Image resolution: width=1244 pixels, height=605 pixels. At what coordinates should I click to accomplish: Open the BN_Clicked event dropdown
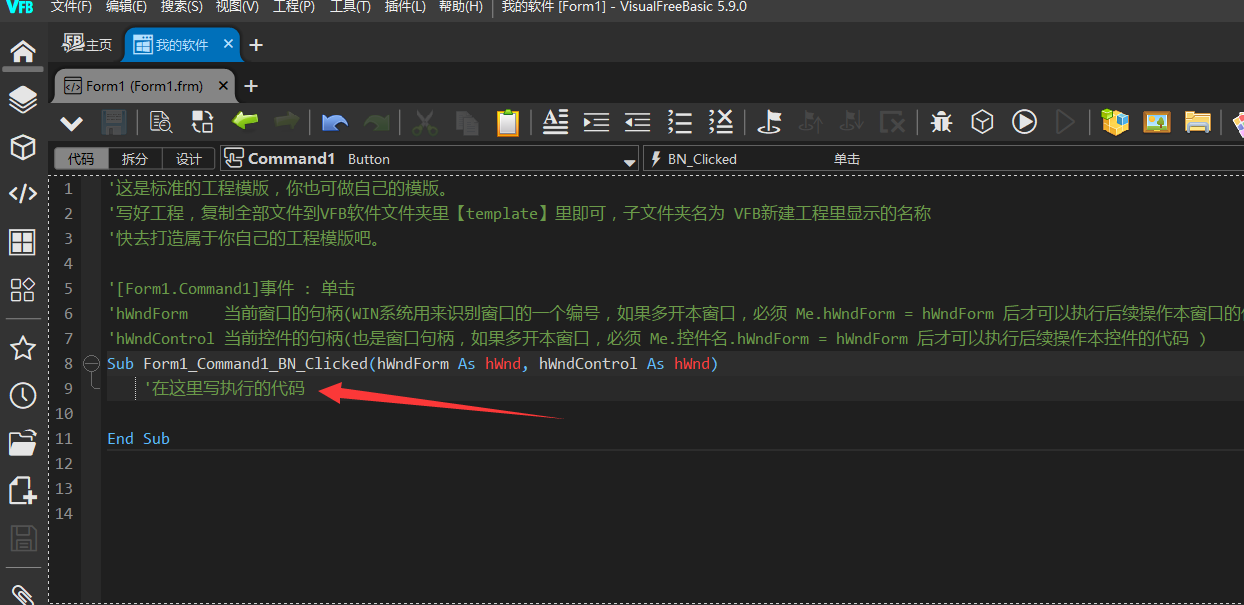(x=940, y=159)
